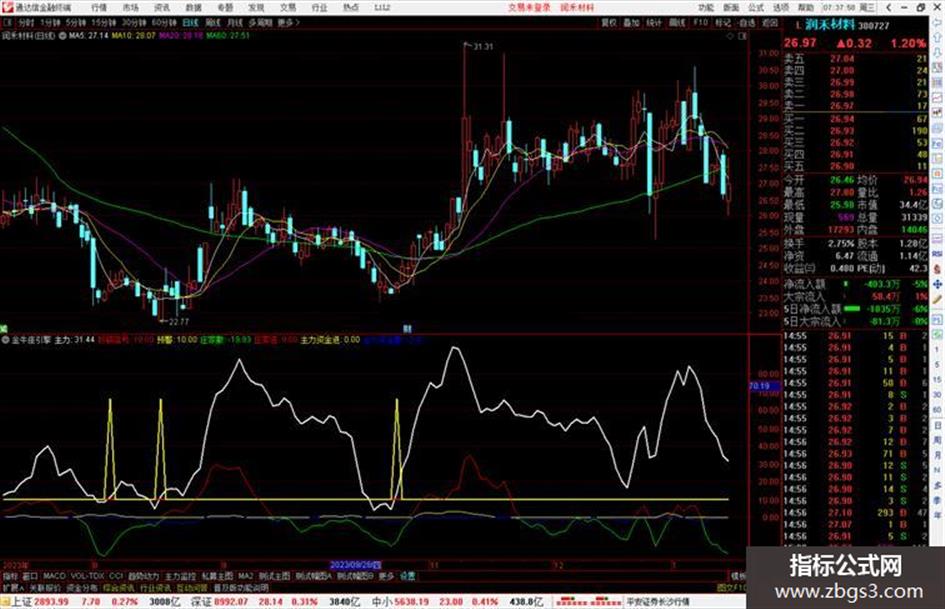Screen dimensions: 945x609
Task: Open the 帮助 menu at top right
Action: pos(806,7)
